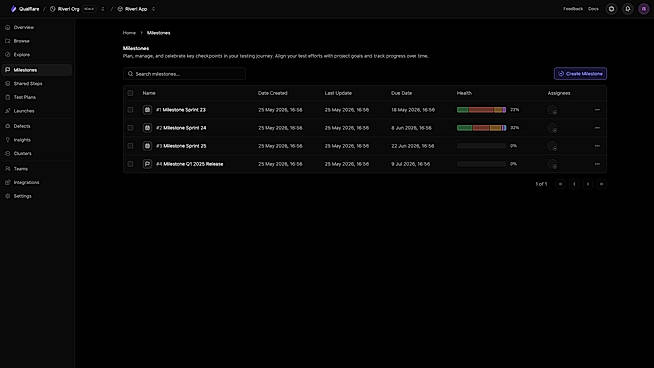Click the Defects bug icon

tap(8, 126)
